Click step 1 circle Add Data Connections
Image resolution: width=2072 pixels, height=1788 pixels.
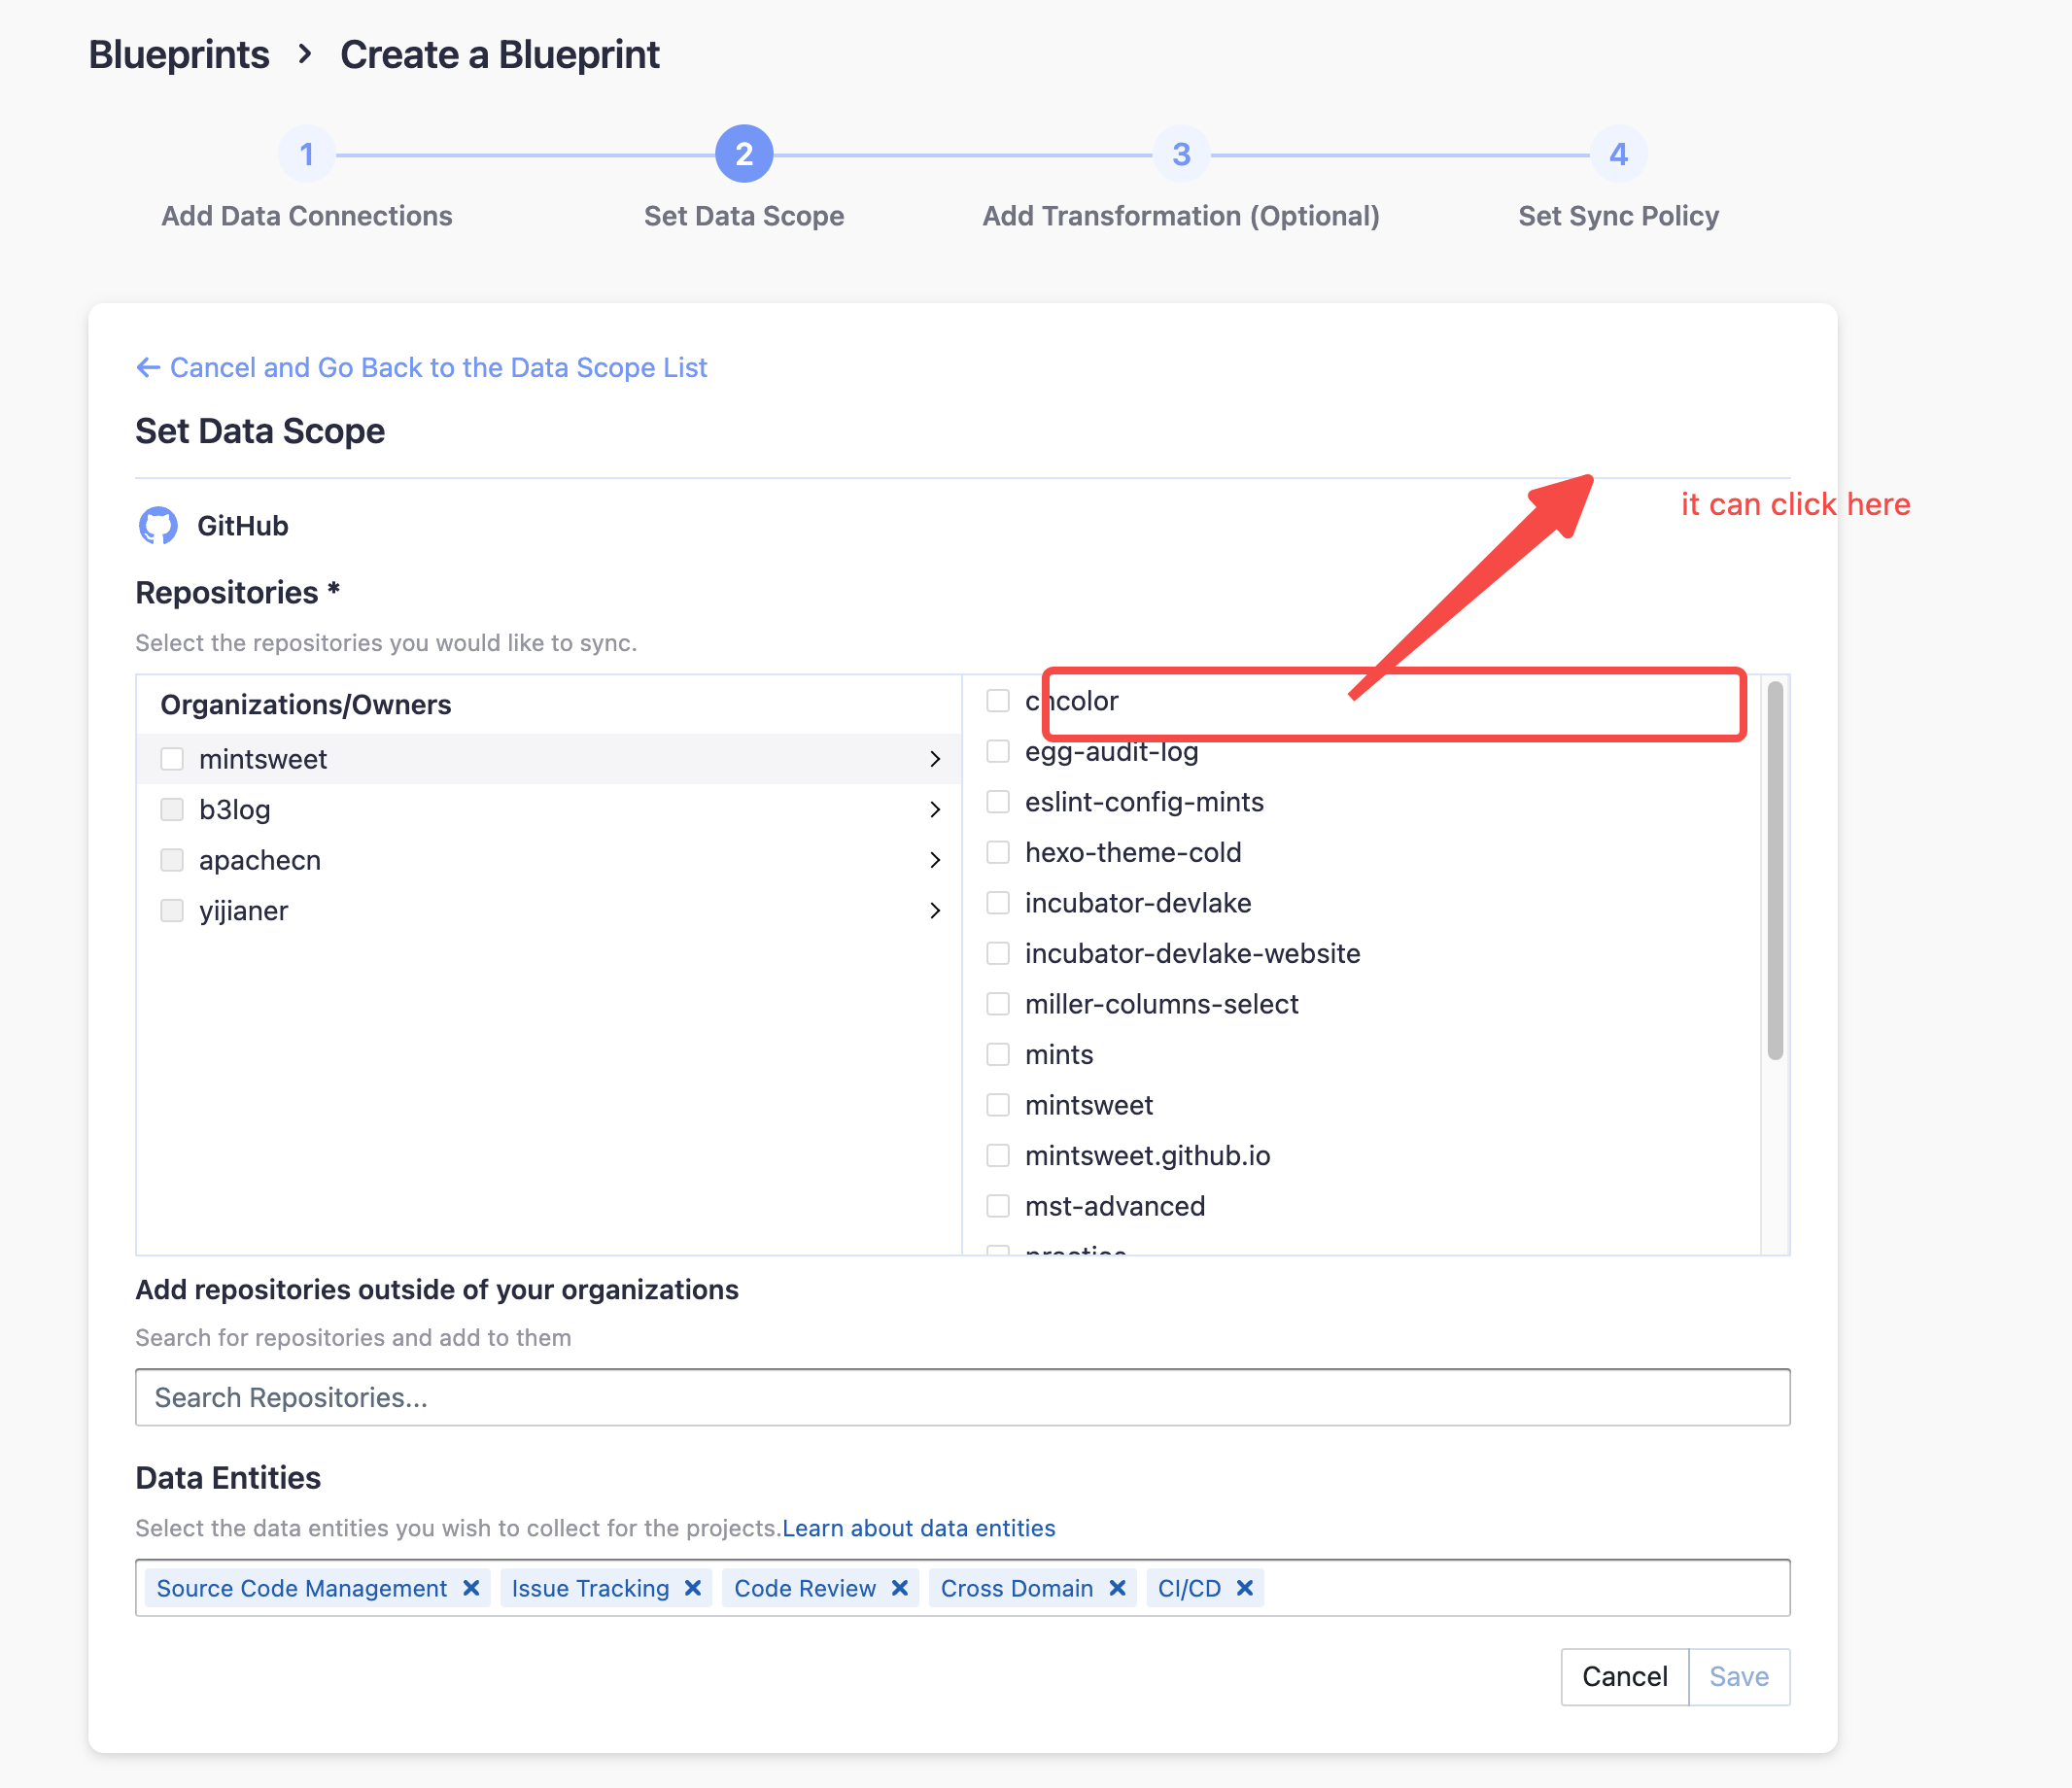[306, 154]
